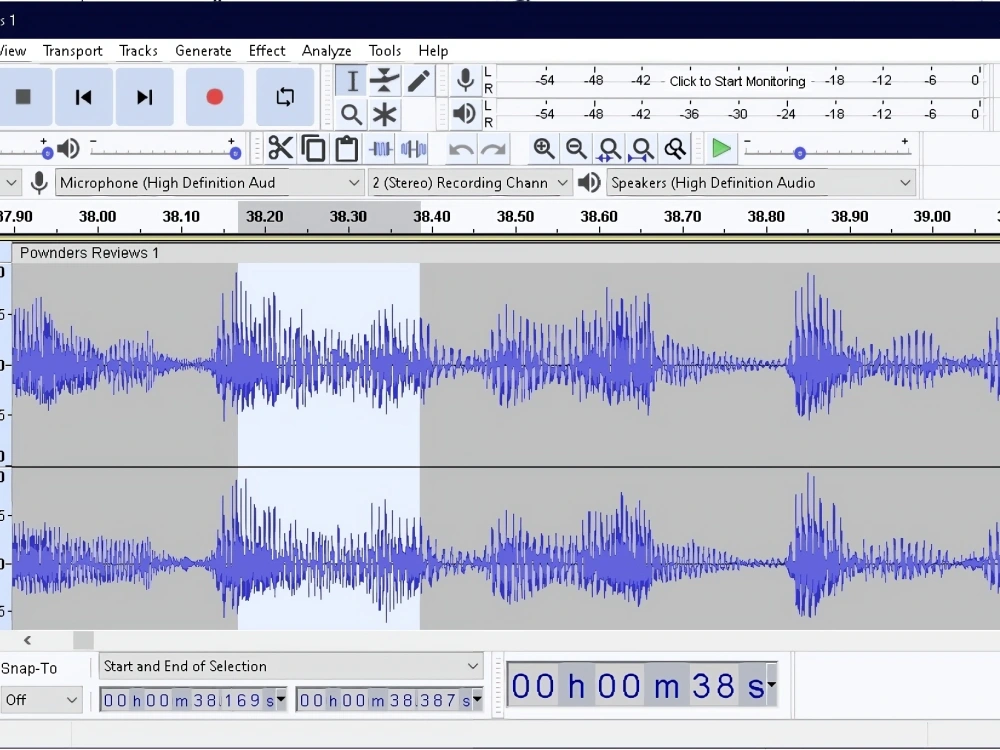Expand the Recording Channels dropdown

[x=469, y=183]
